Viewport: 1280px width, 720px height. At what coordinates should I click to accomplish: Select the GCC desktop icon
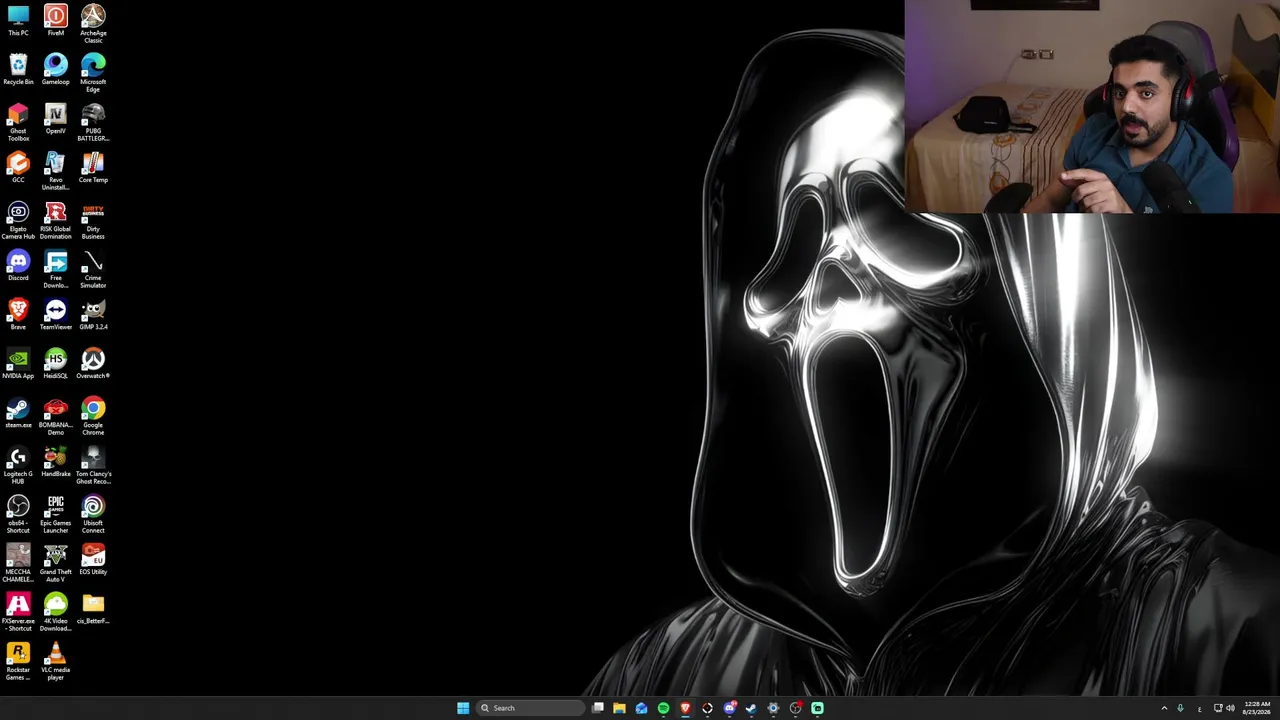pos(18,168)
